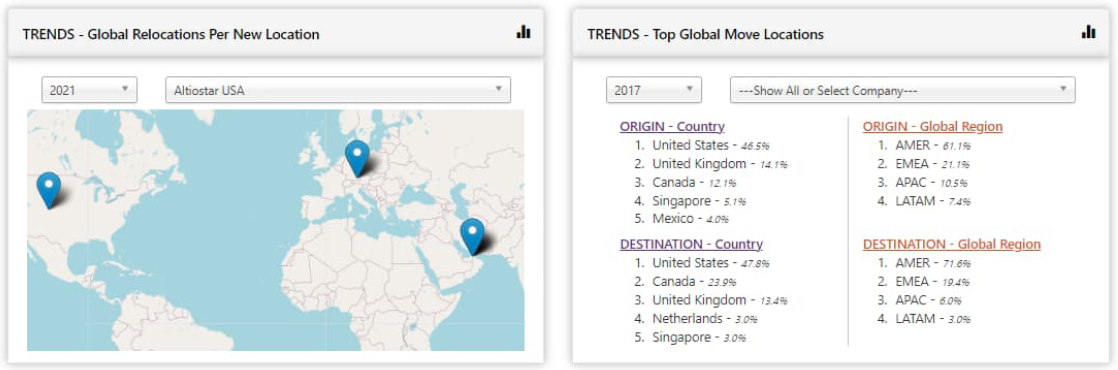Screen dimensions: 1118x370
Task: Select origin United Kingdom 14.1% entry
Action: (x=720, y=164)
